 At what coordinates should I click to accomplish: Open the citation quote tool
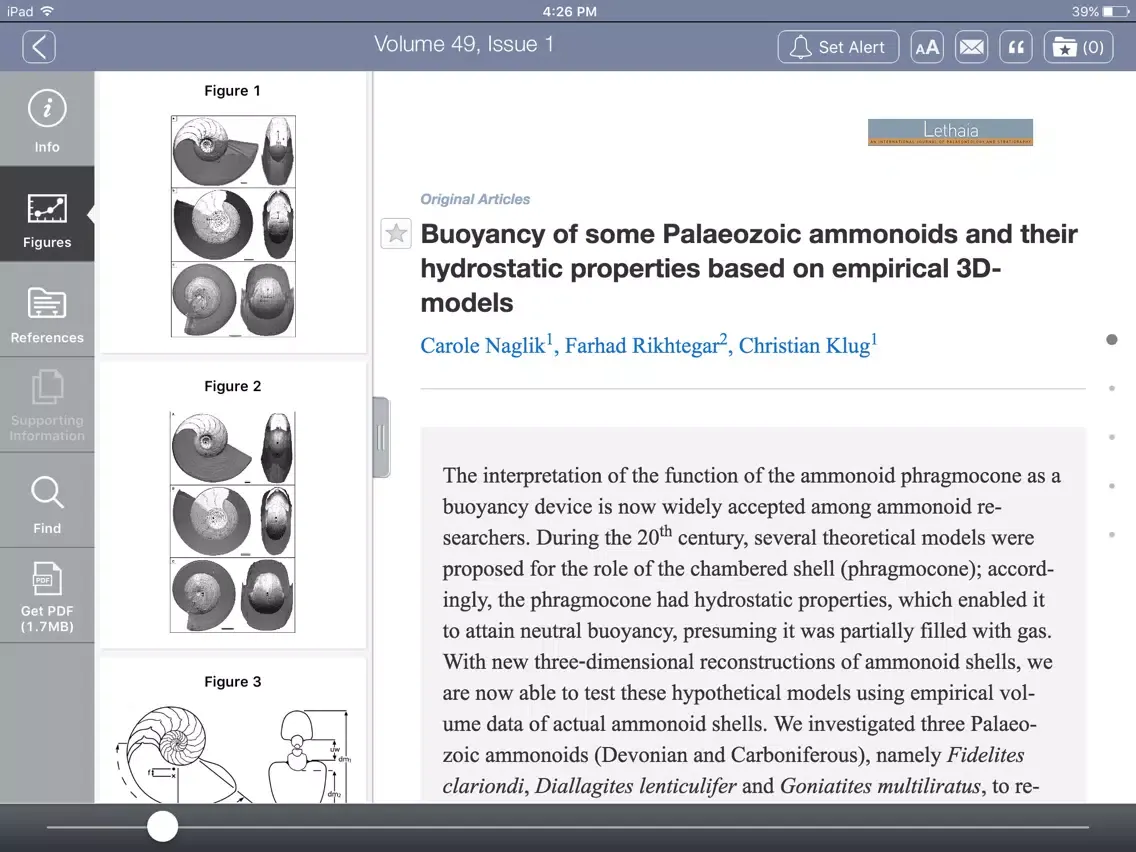point(1016,46)
